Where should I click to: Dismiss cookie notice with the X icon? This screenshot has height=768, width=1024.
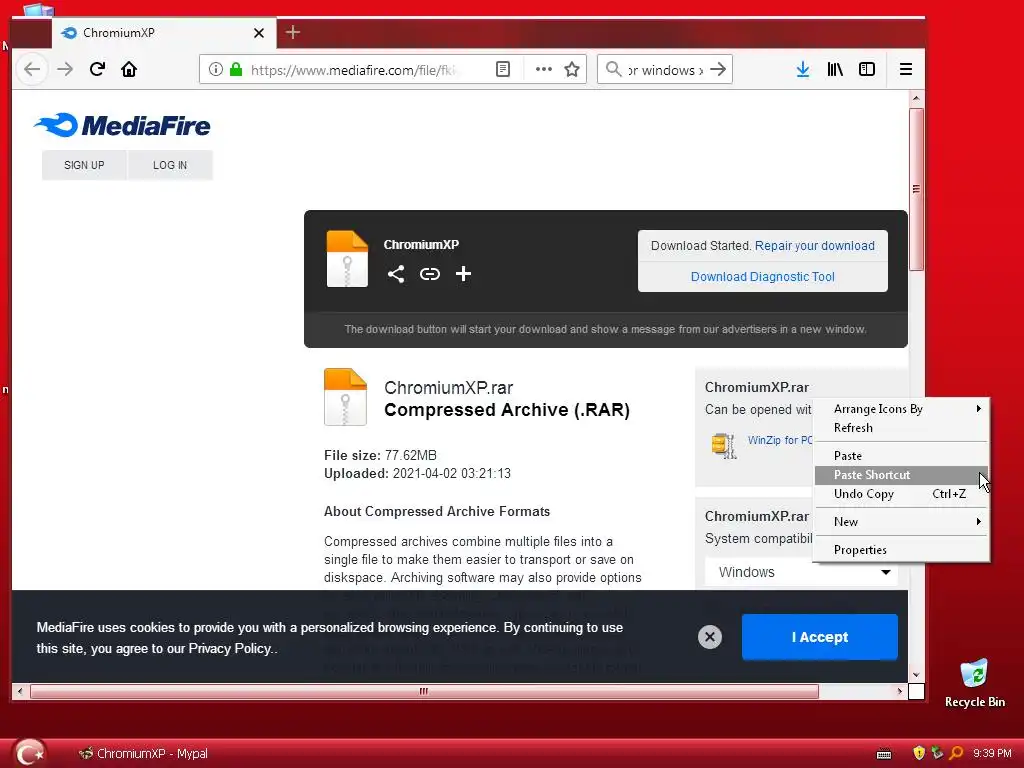710,637
